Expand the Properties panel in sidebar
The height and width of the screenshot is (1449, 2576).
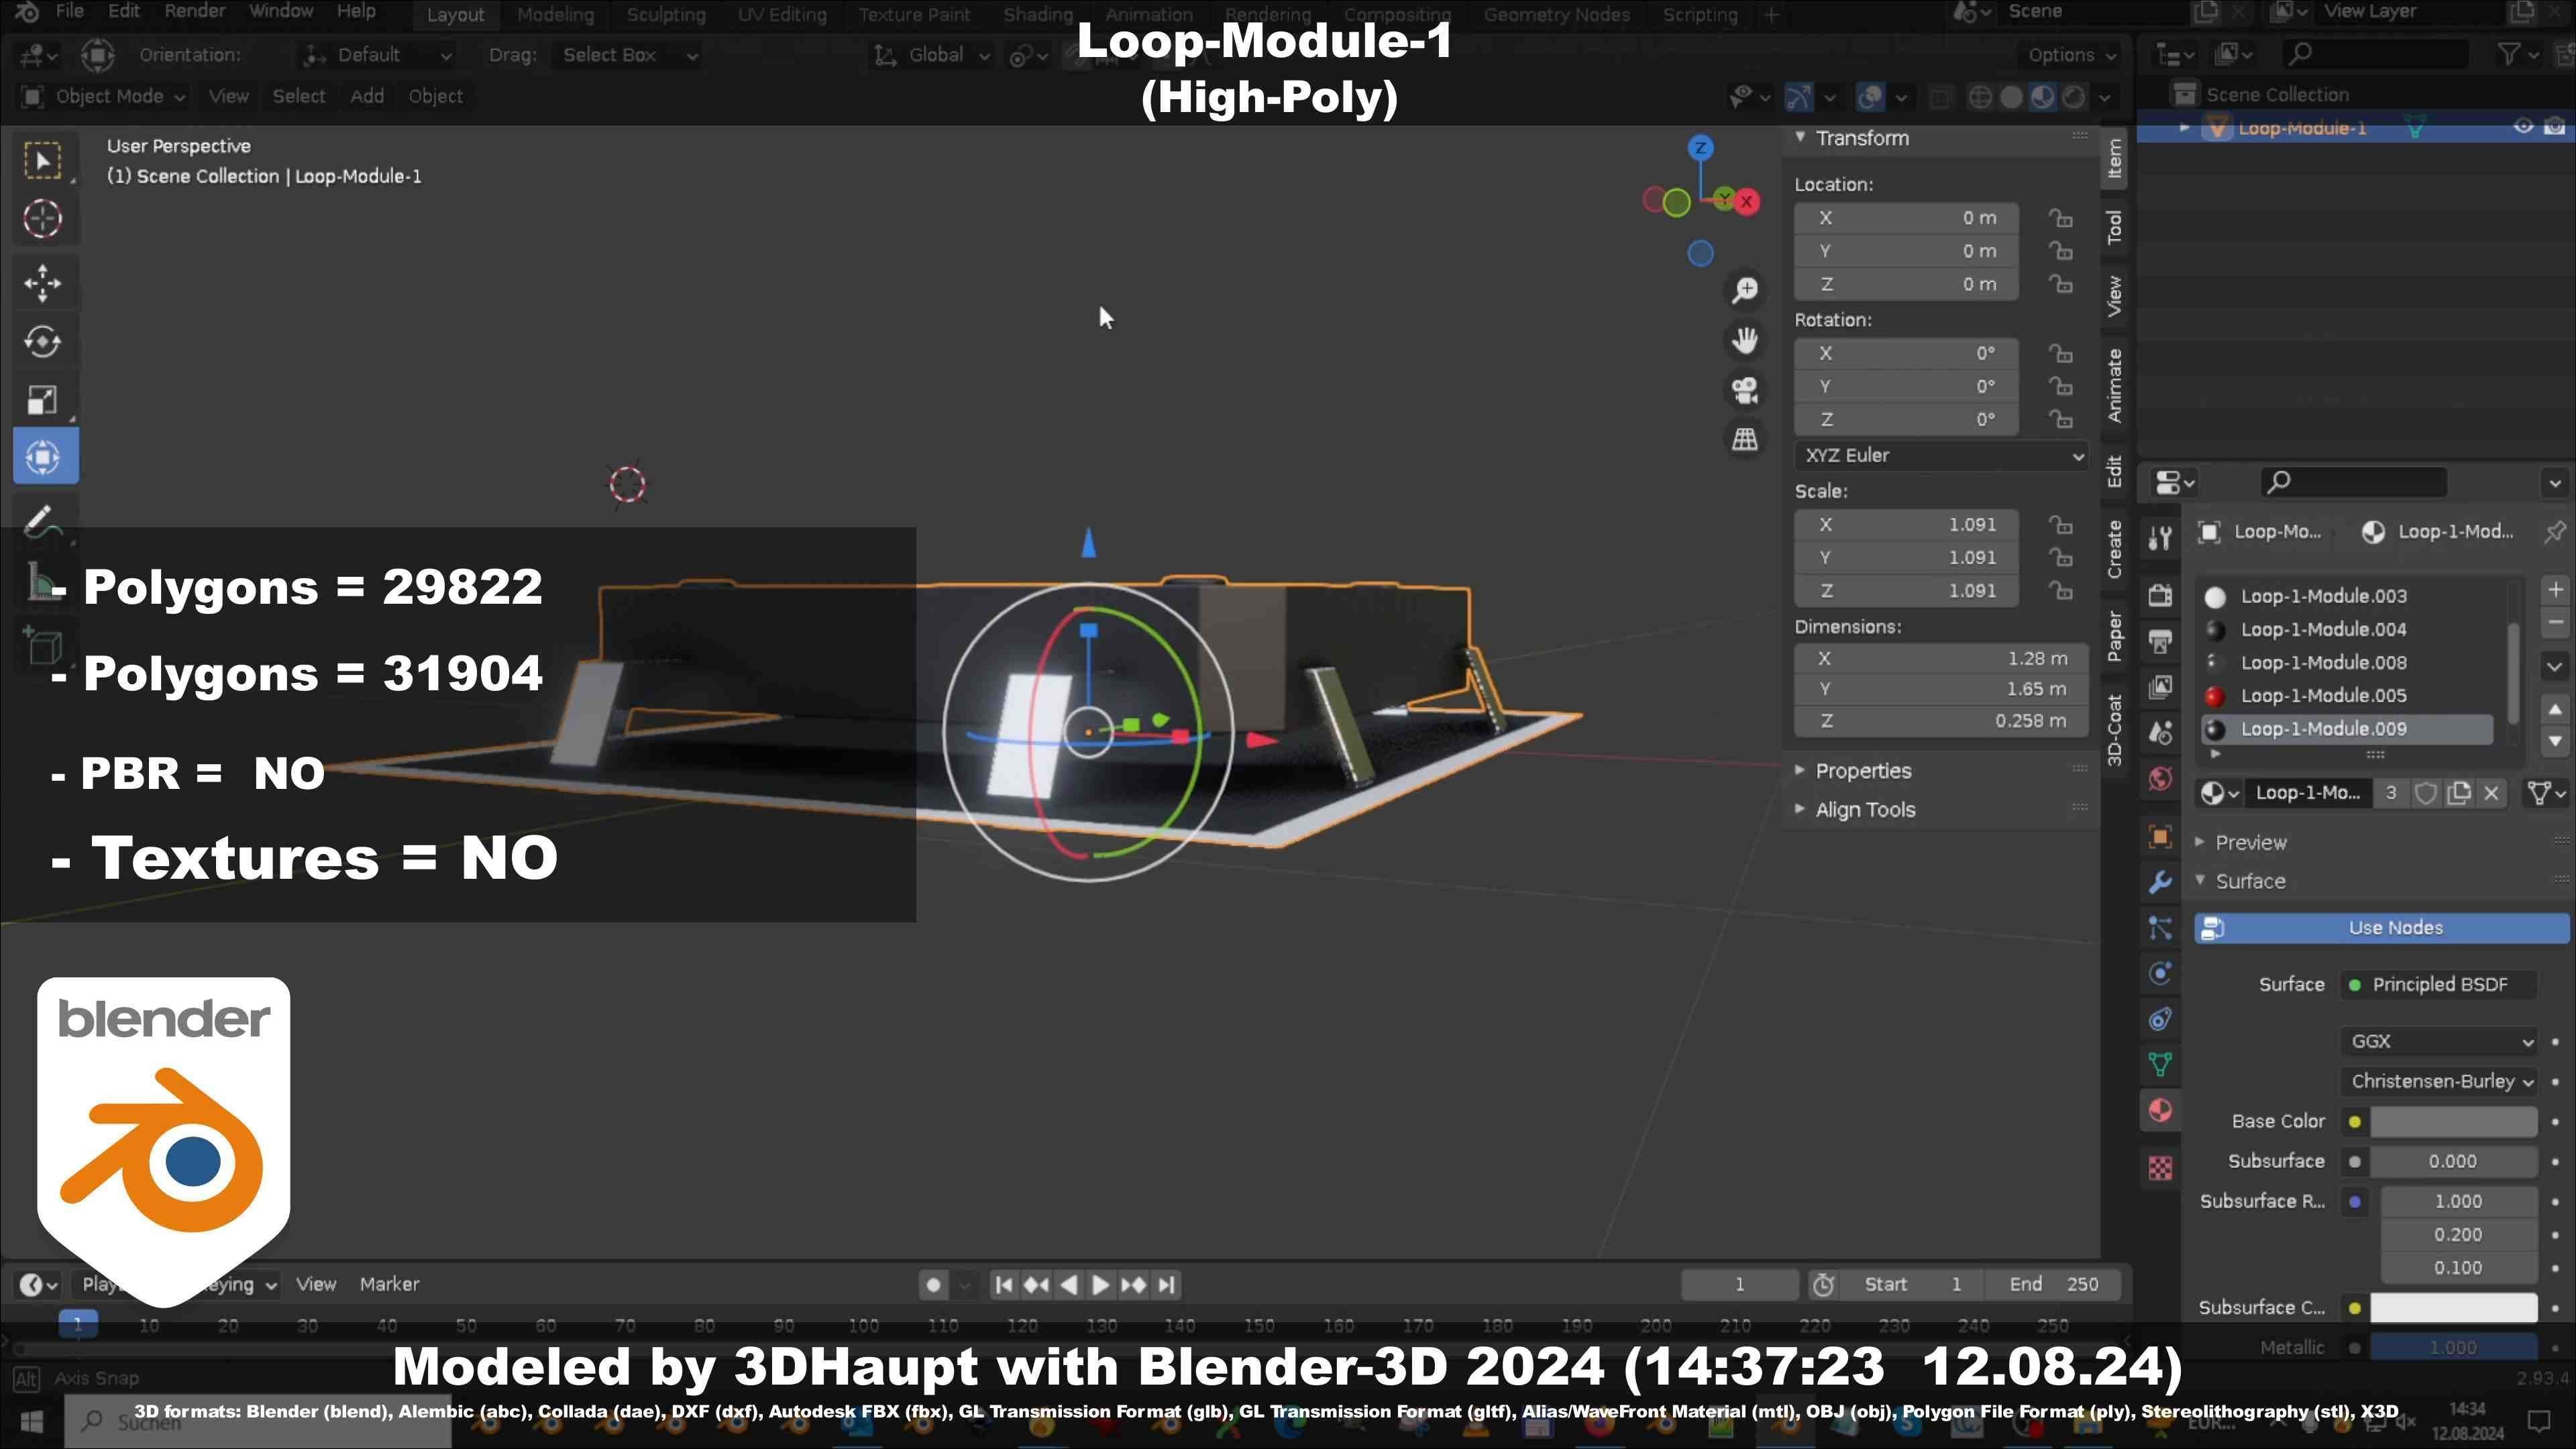point(1863,771)
